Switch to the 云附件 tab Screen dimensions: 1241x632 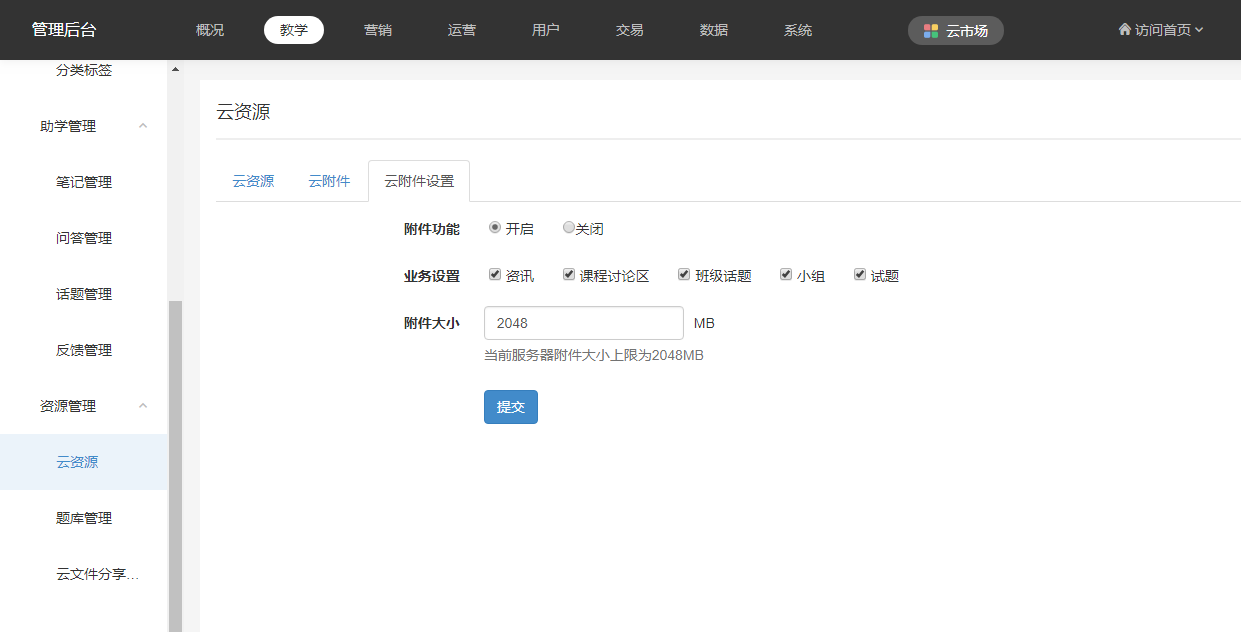tap(329, 181)
